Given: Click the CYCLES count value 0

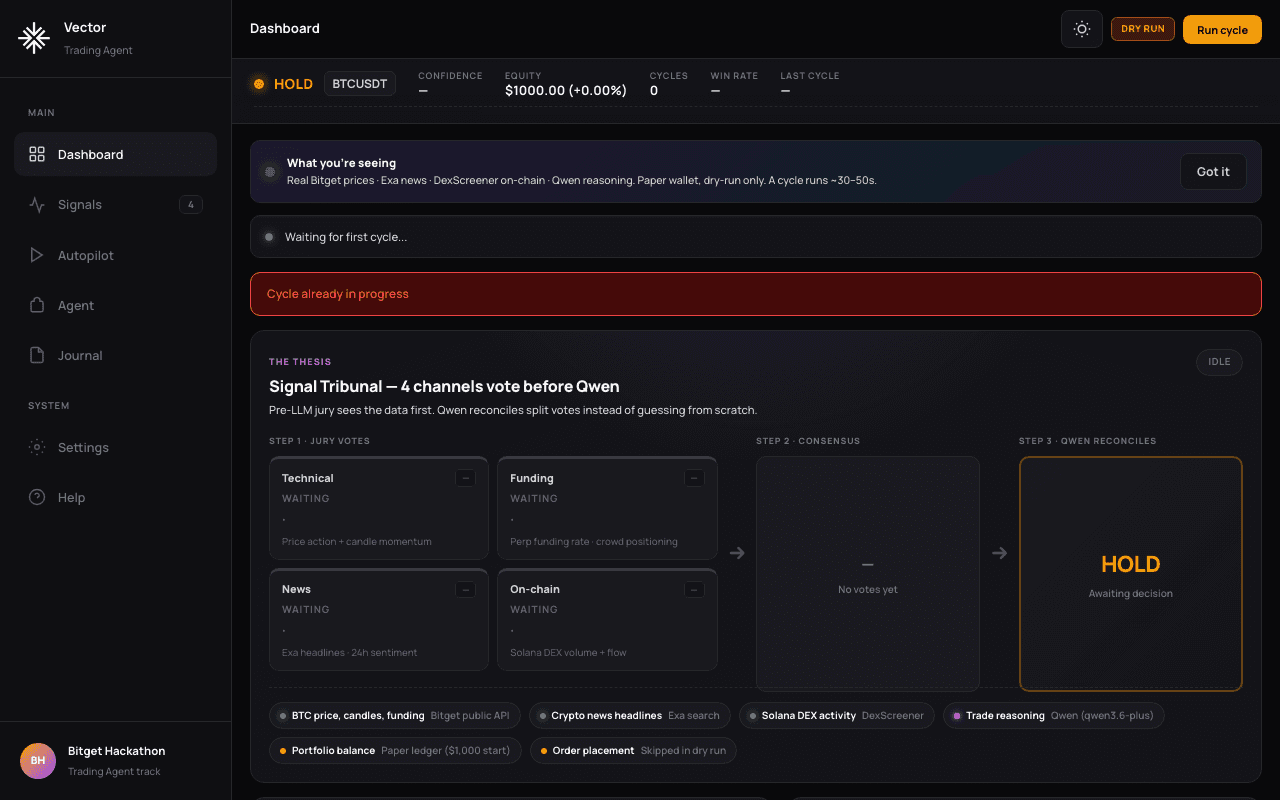Looking at the screenshot, I should [654, 90].
